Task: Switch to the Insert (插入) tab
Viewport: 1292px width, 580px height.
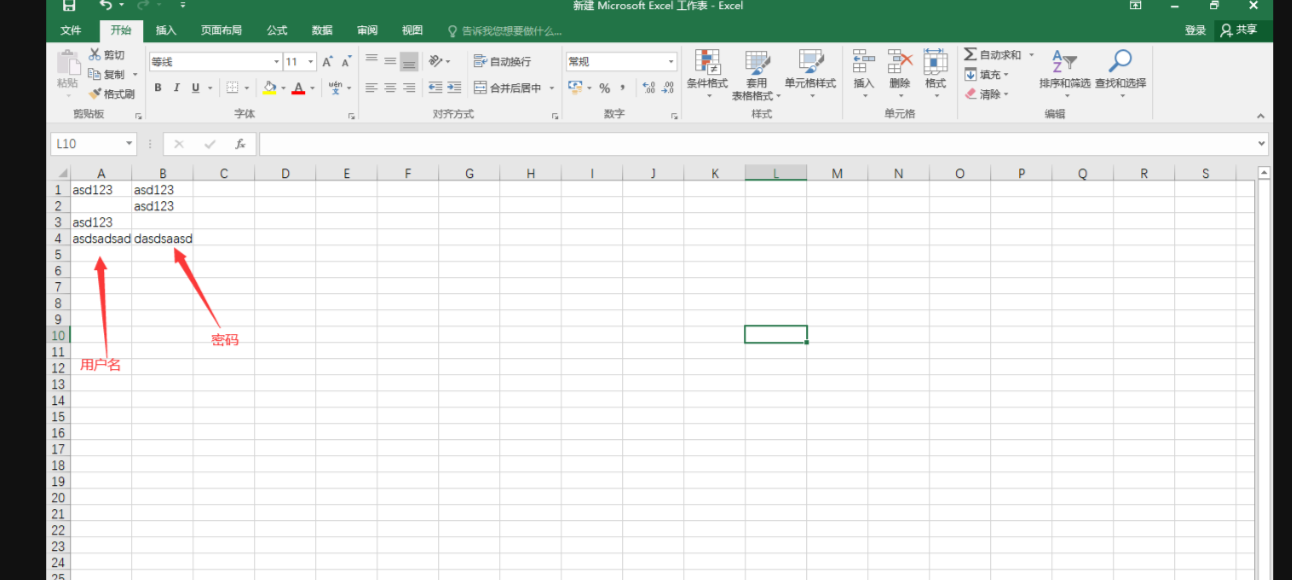Action: pyautogui.click(x=166, y=31)
